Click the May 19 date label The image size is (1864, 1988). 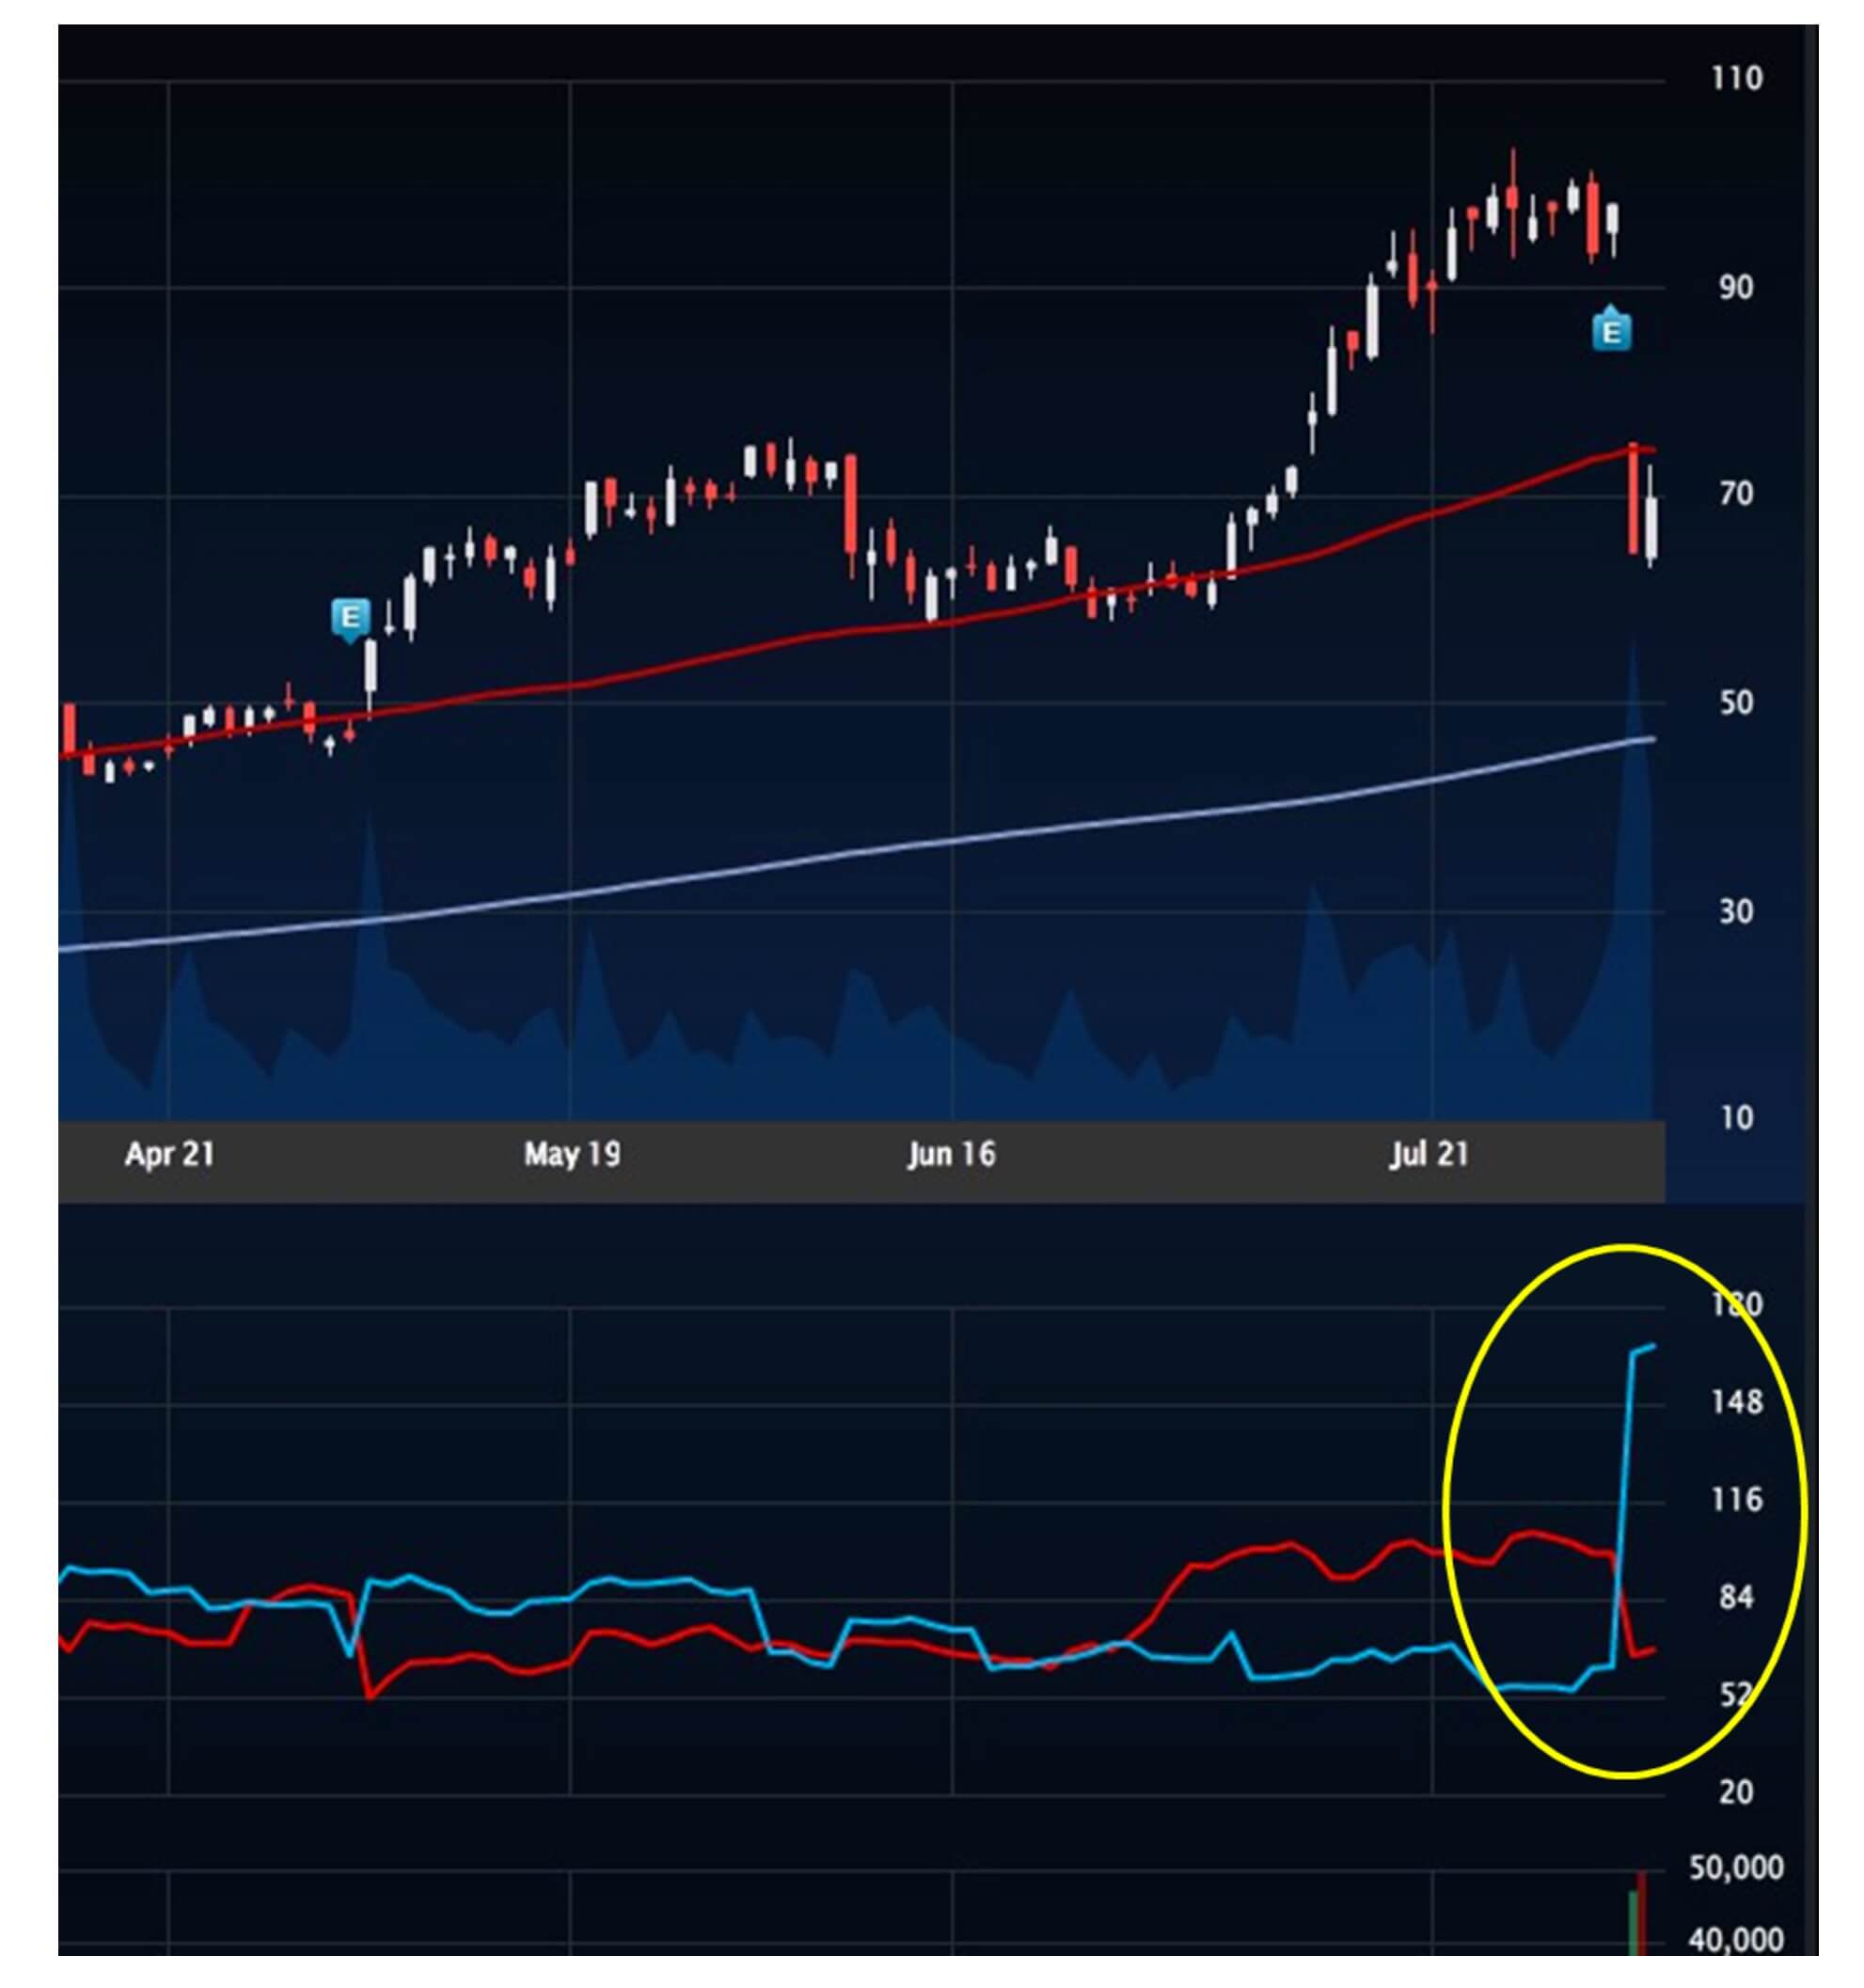571,1155
